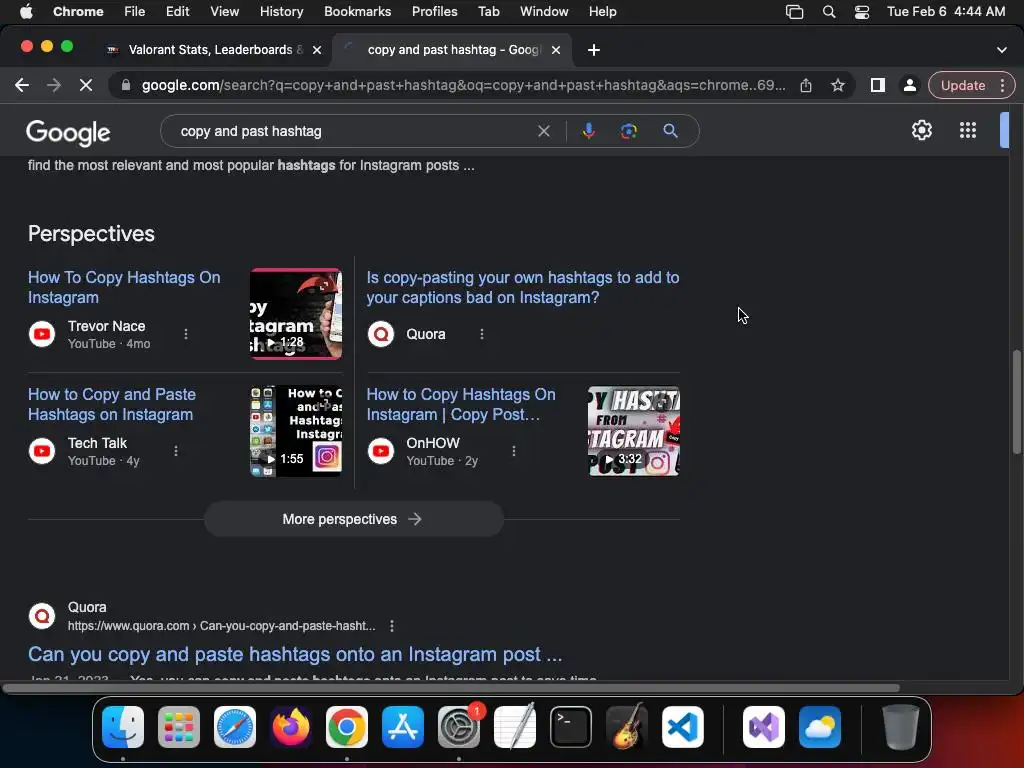Launch Safari from the dock
This screenshot has width=1024, height=768.
click(x=234, y=727)
